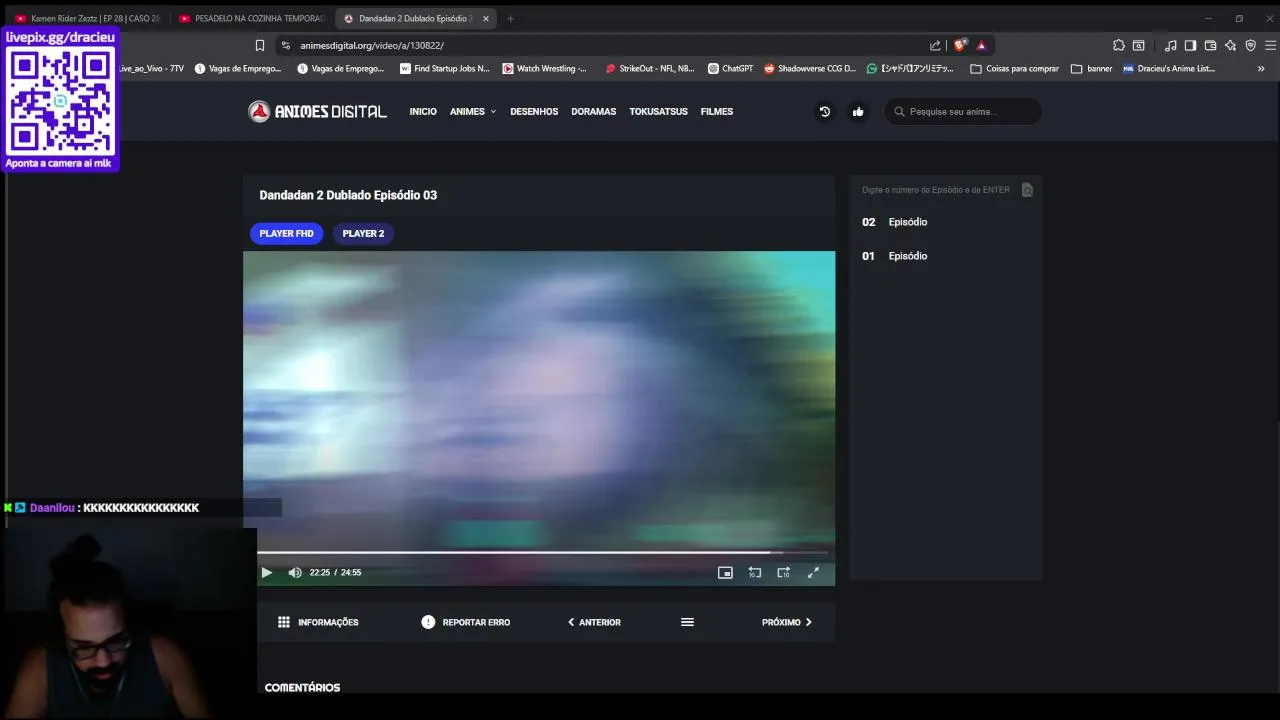Click the episode search icon in sidebar

tap(1027, 190)
